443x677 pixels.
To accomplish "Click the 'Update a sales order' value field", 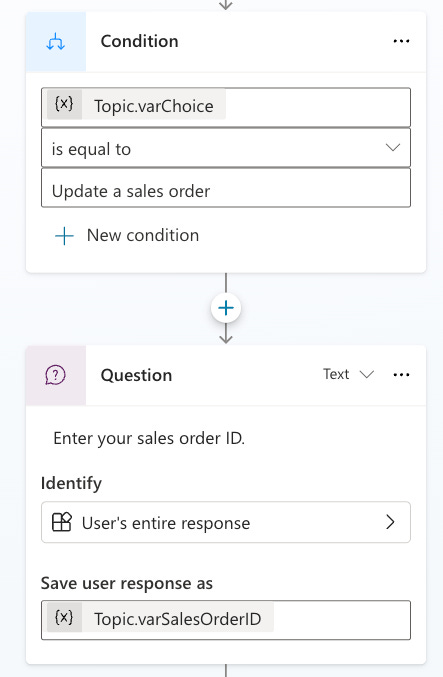I will coord(226,188).
